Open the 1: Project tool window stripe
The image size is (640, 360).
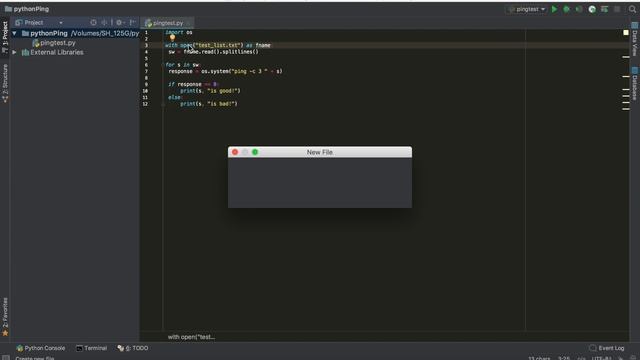5,37
